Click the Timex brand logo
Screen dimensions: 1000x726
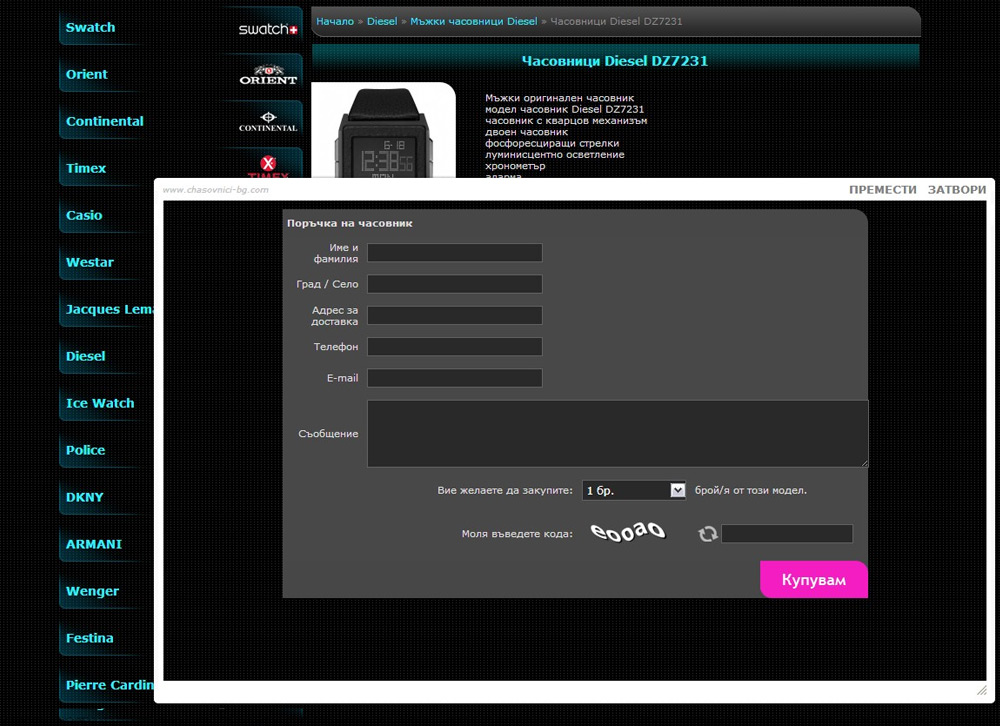click(268, 167)
